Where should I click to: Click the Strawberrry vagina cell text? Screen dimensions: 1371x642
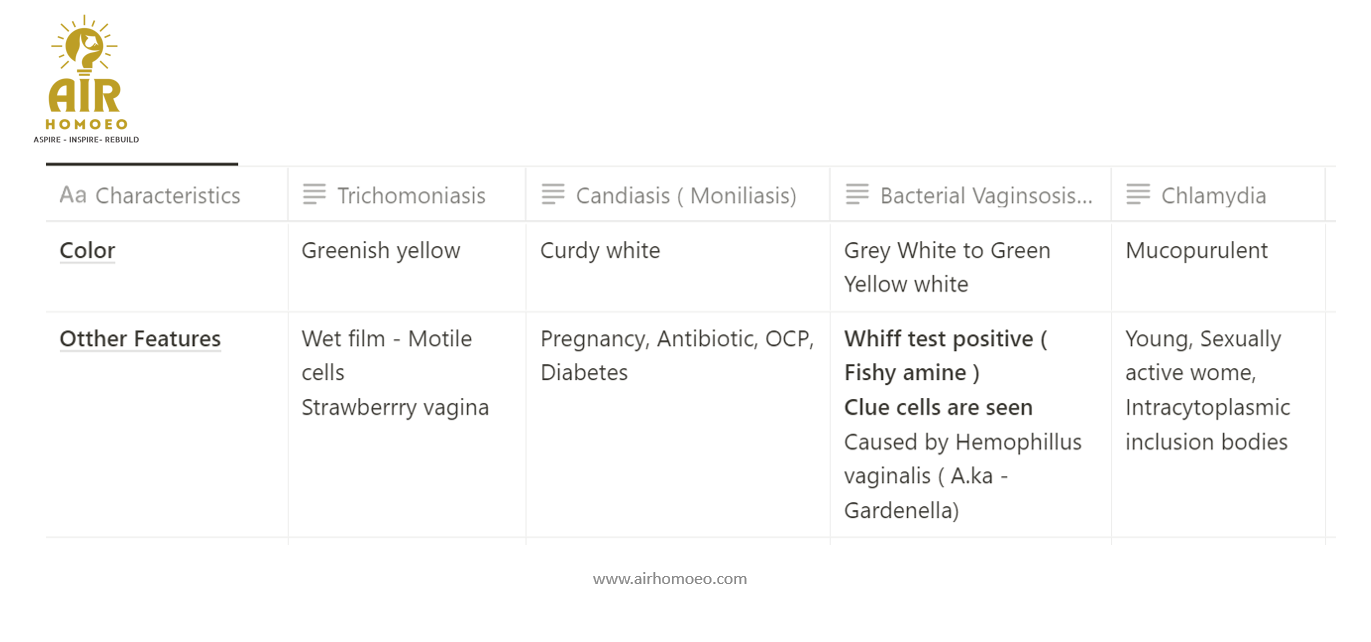point(395,407)
